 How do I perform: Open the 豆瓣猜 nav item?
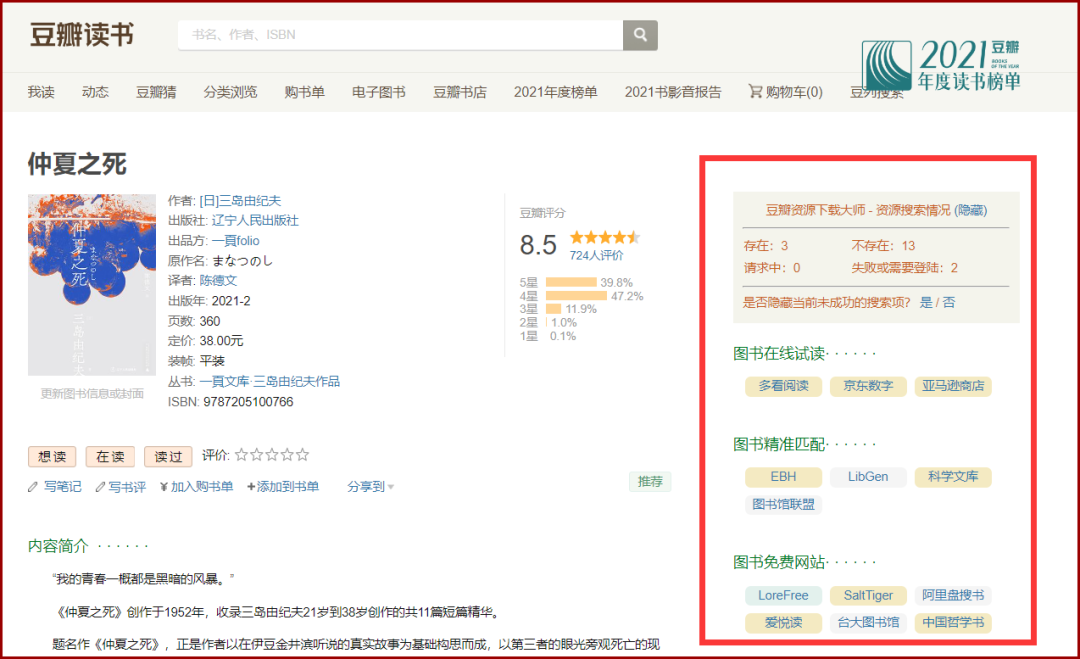(x=156, y=92)
